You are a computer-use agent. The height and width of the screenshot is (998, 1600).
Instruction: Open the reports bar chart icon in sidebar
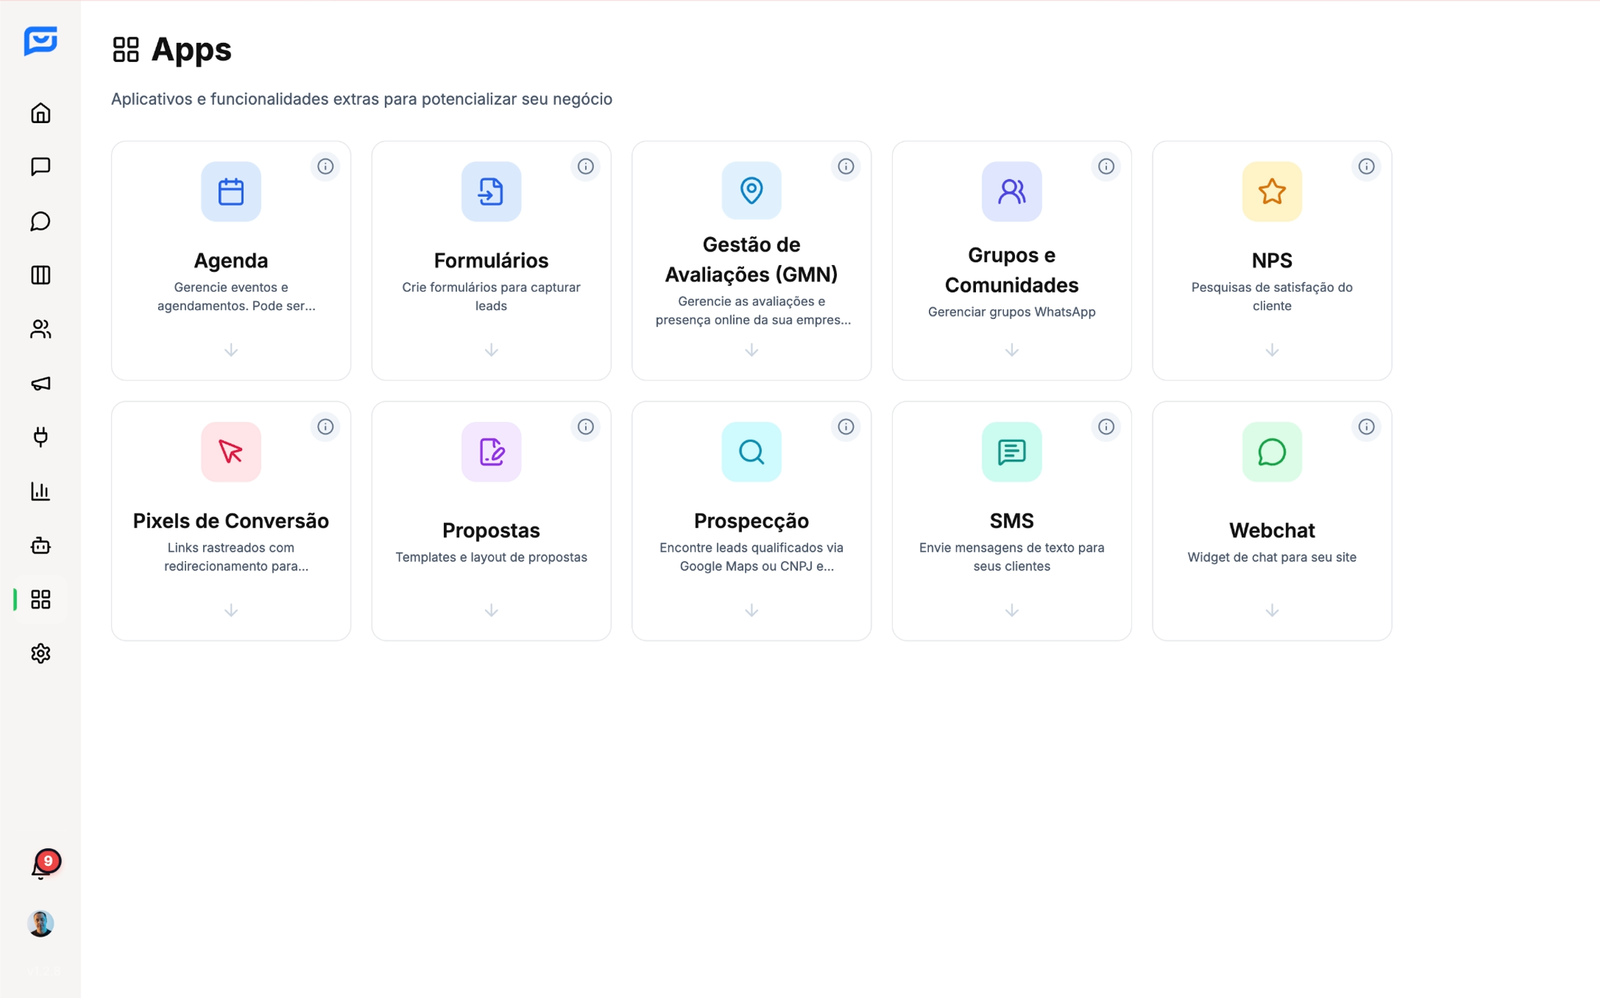click(40, 491)
